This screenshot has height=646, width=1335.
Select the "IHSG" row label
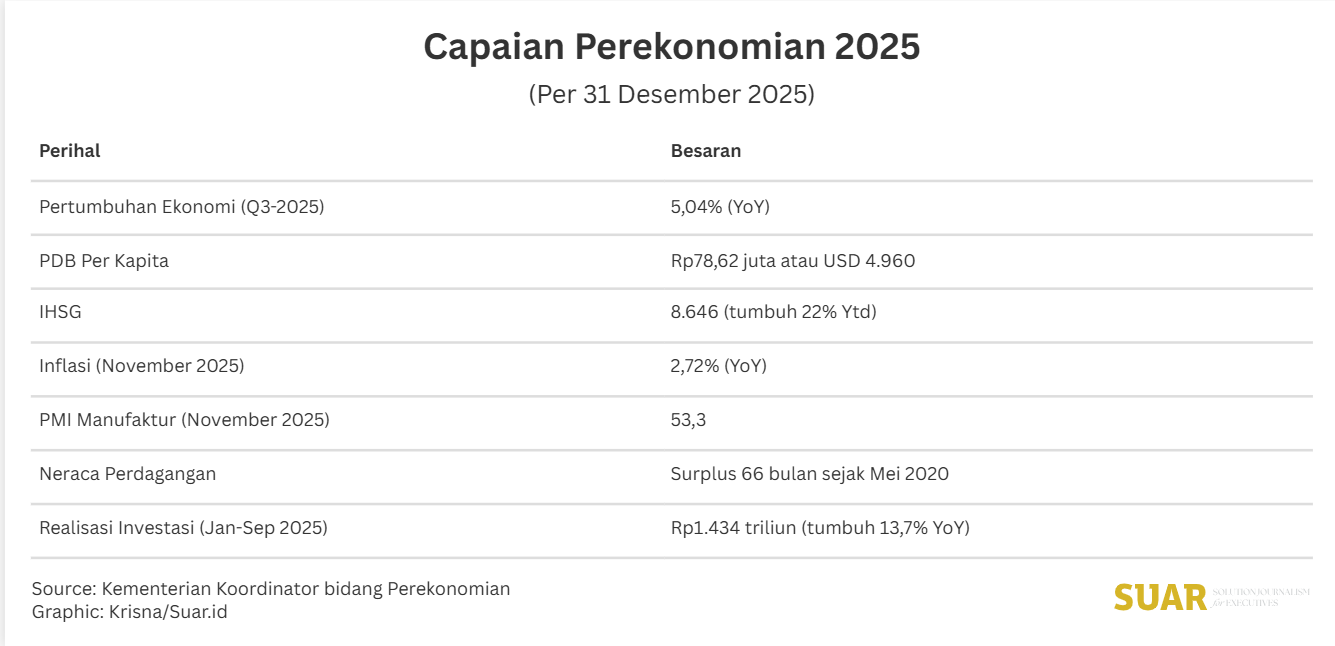[60, 312]
